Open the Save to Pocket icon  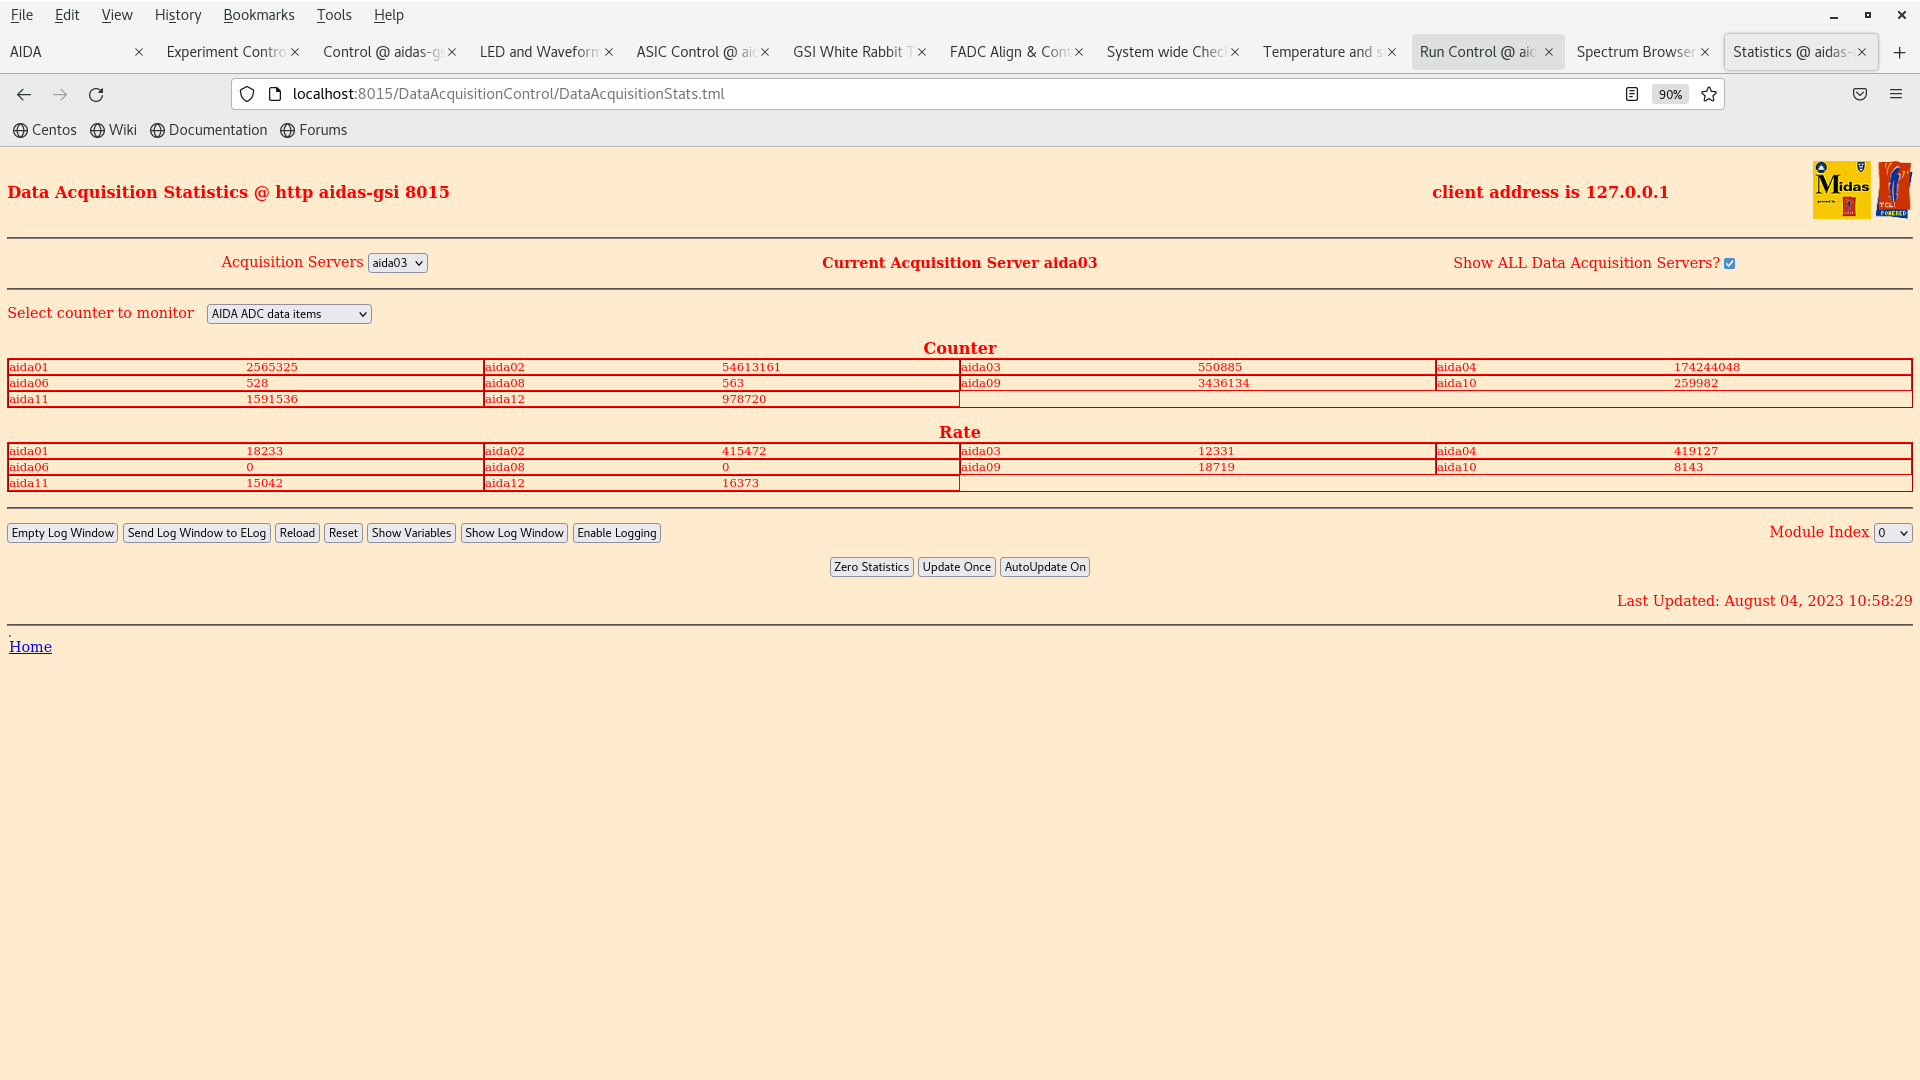(x=1859, y=94)
